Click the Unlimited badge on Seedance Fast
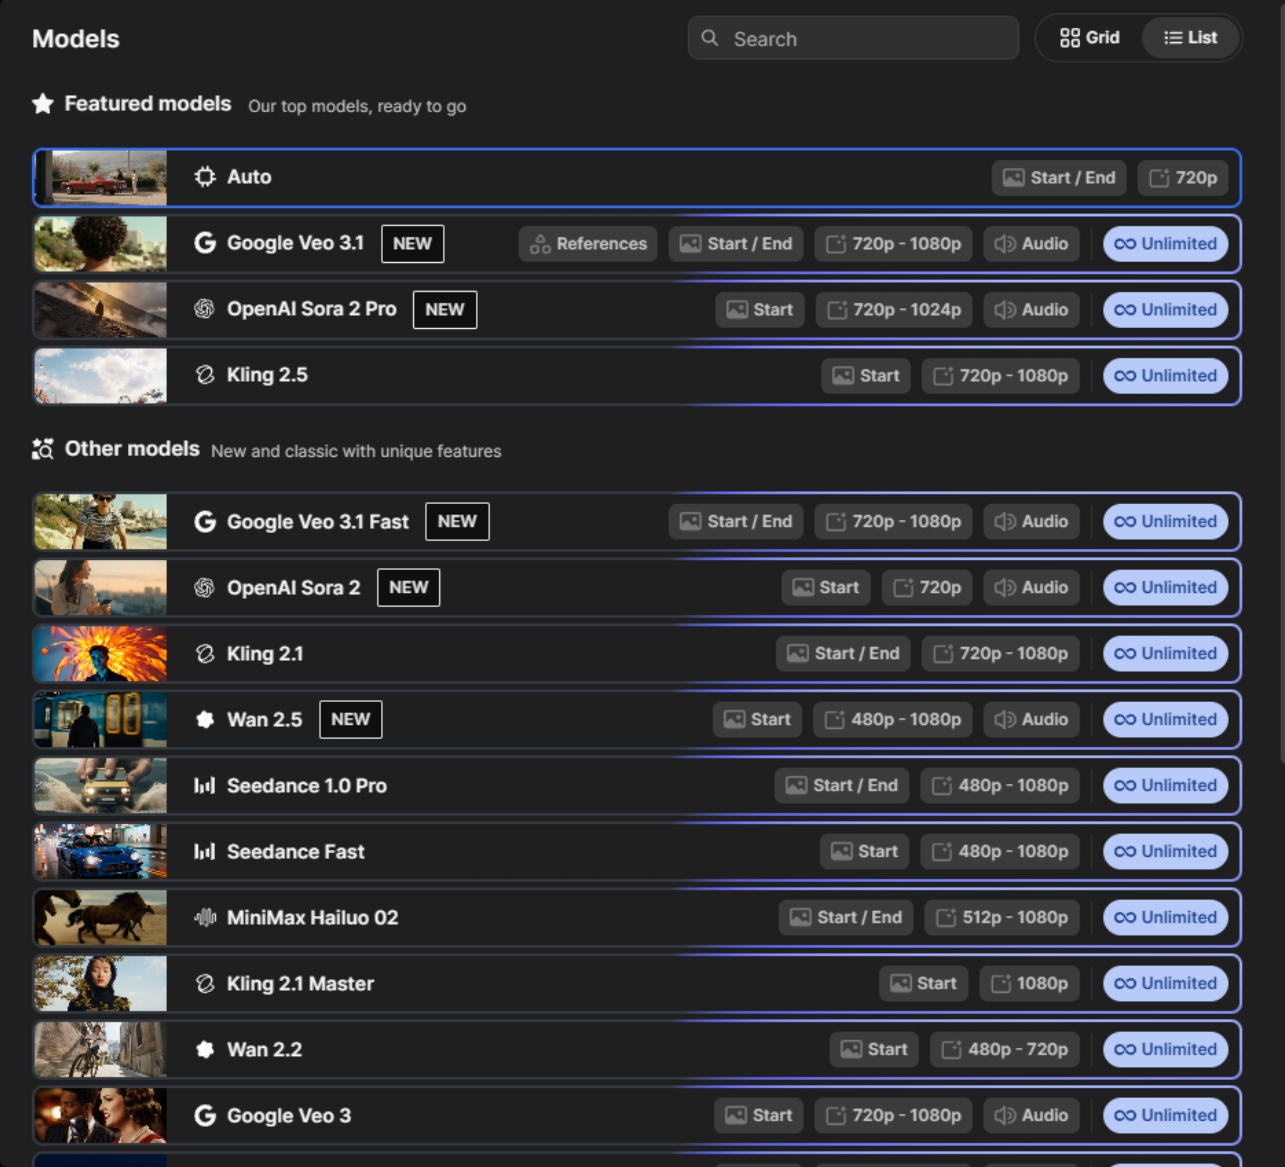This screenshot has height=1167, width=1285. pyautogui.click(x=1166, y=851)
